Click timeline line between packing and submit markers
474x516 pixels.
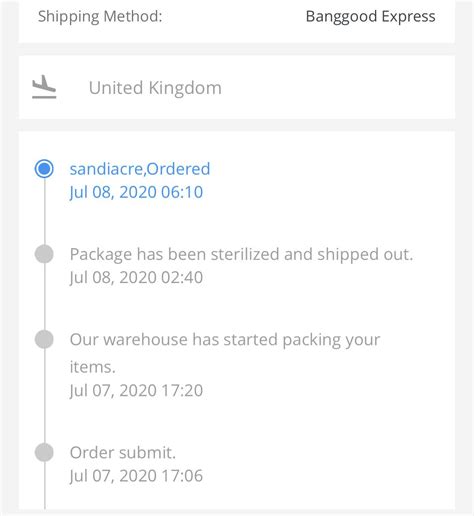pyautogui.click(x=44, y=396)
